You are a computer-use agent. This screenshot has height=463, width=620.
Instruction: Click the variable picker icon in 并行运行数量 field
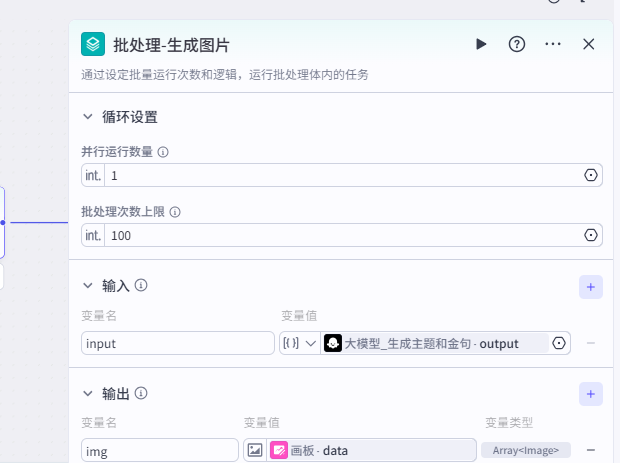pos(591,175)
